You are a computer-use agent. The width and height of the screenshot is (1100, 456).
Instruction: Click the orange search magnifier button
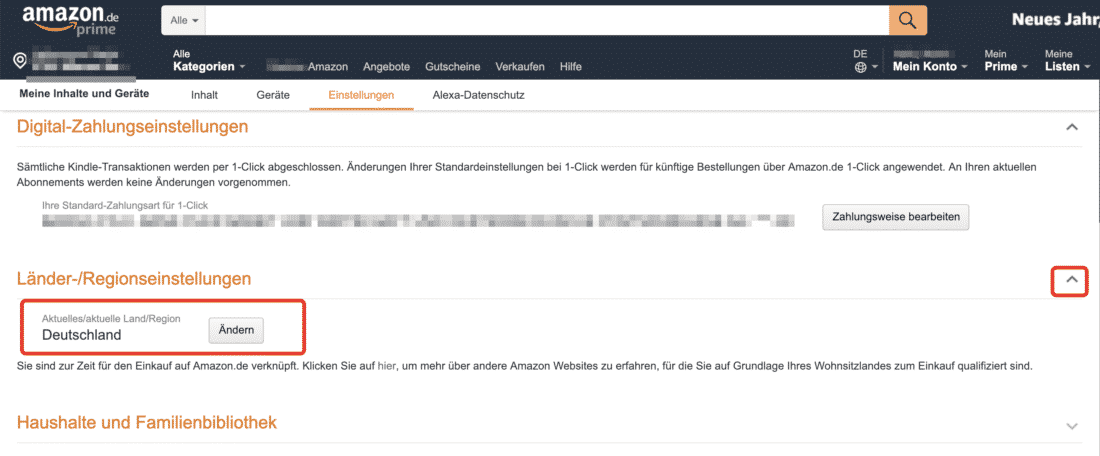(x=908, y=20)
